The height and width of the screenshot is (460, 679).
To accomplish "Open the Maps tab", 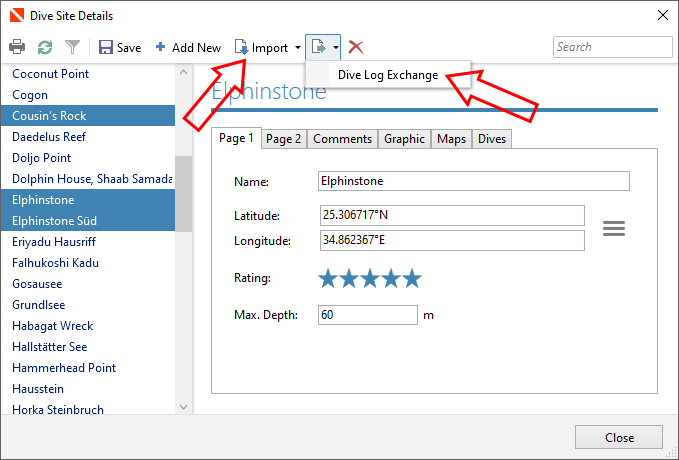I will coord(451,139).
